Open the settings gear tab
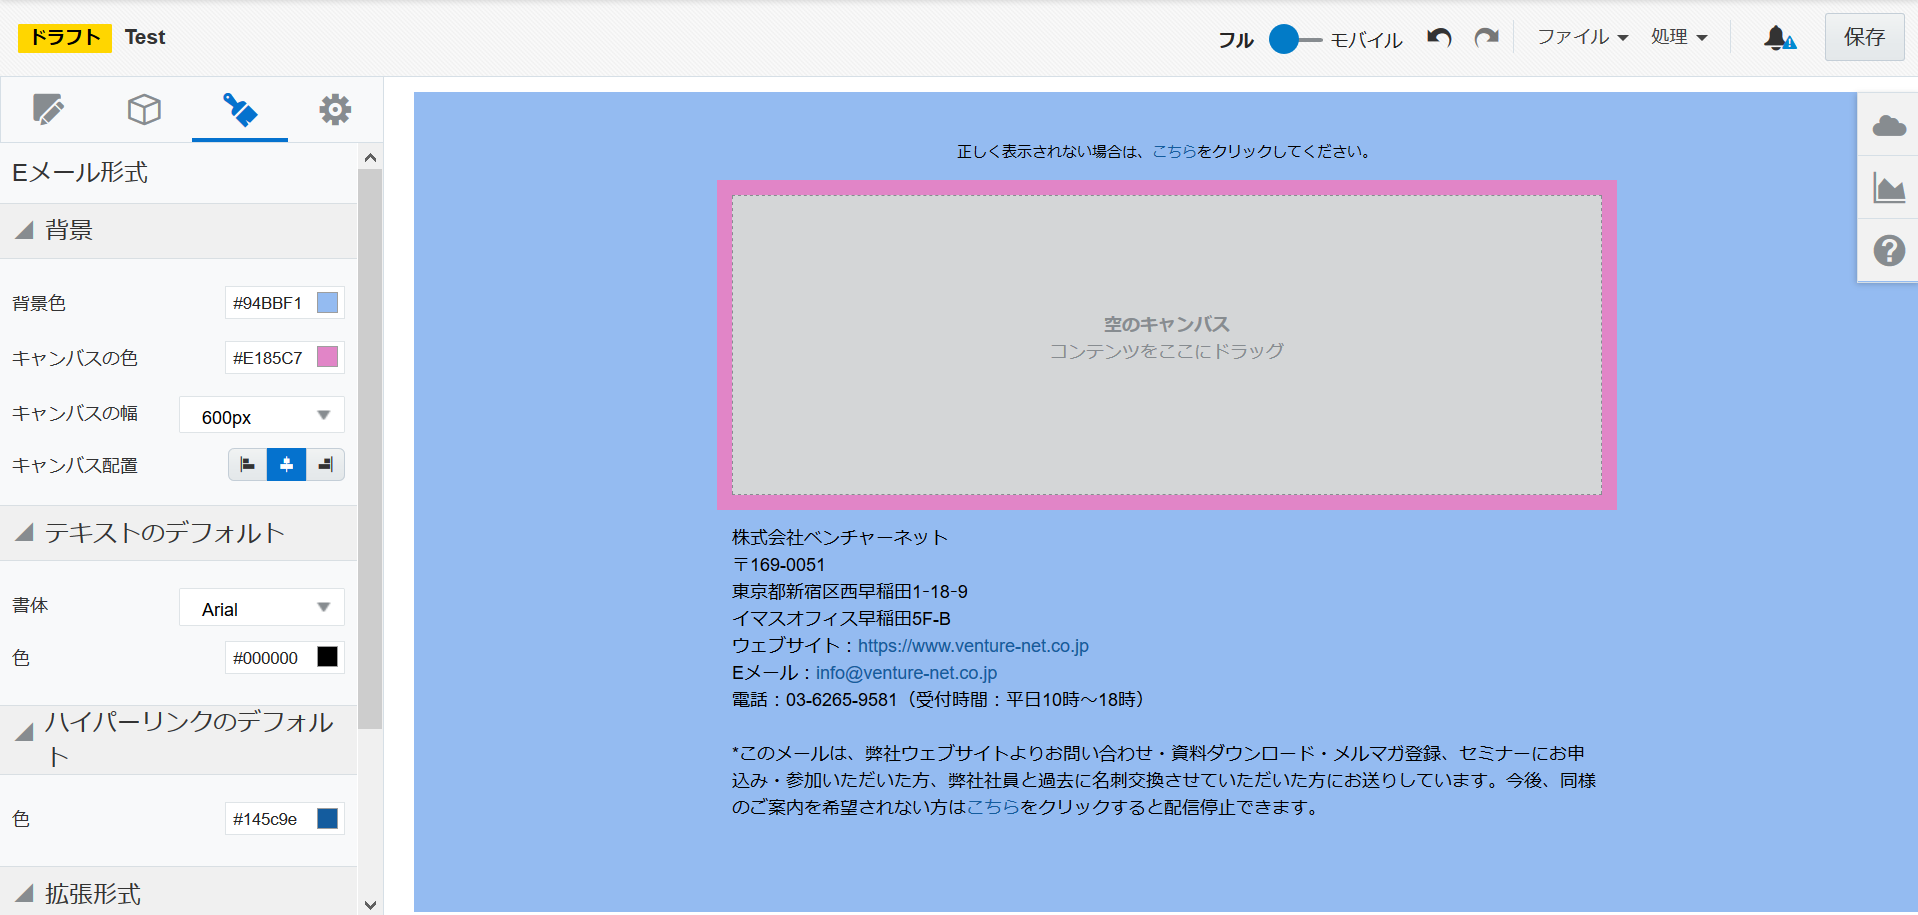The height and width of the screenshot is (915, 1918). click(x=335, y=109)
